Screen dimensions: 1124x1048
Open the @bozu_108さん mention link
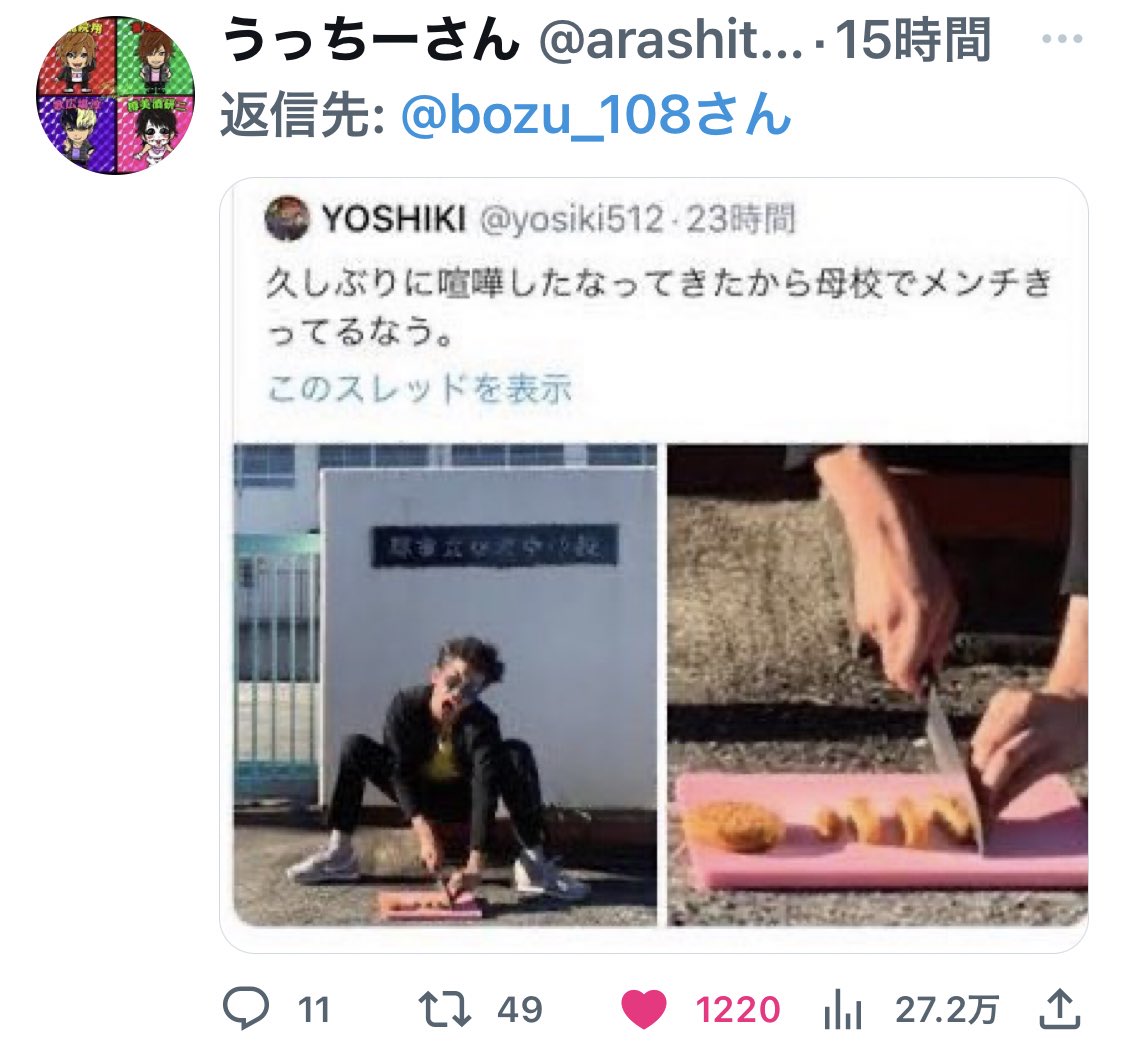[x=596, y=115]
